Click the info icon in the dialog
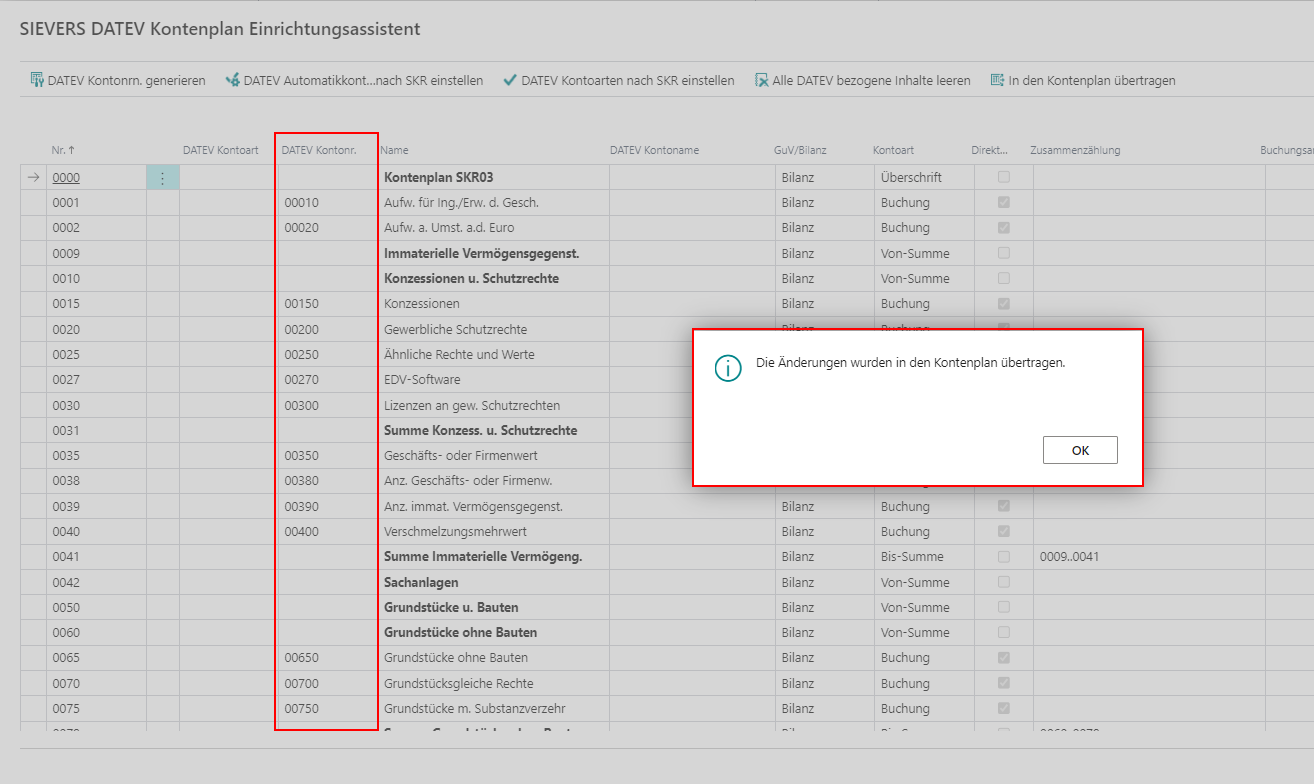 [728, 368]
